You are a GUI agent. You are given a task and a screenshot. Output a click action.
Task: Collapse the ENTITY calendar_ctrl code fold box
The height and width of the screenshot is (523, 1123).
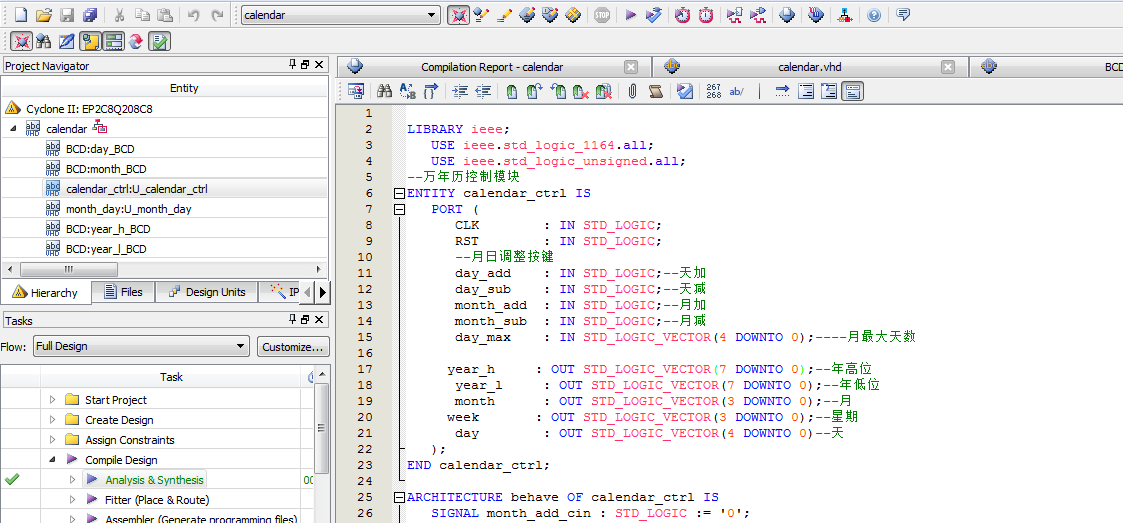click(400, 193)
